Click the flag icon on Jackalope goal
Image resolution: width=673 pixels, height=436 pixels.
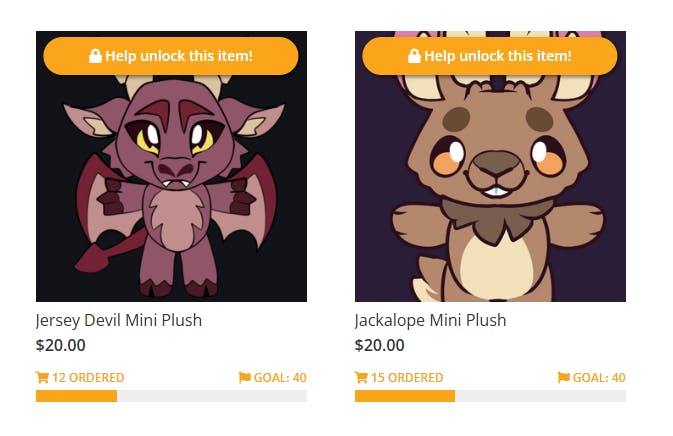tap(564, 378)
